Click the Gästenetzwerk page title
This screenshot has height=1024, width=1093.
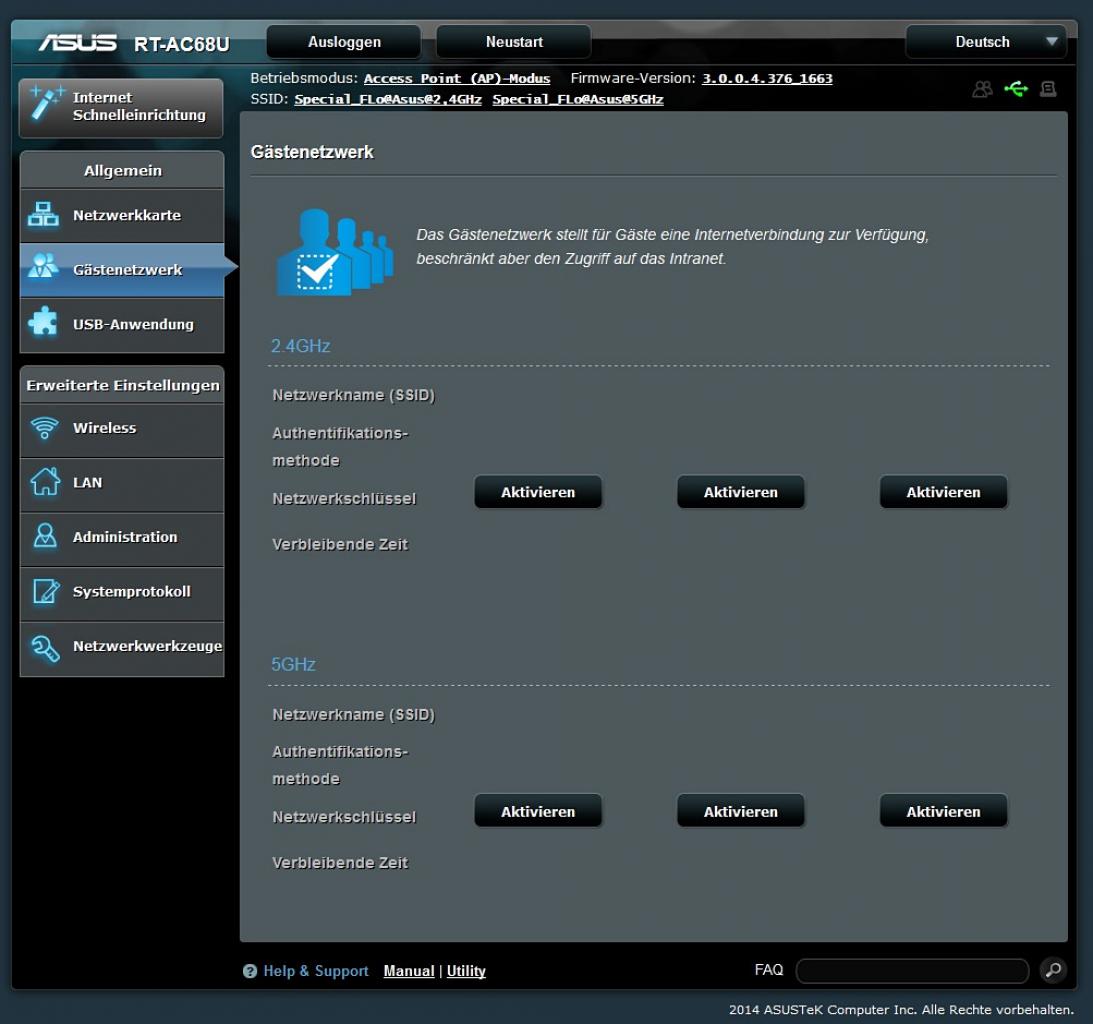point(312,152)
